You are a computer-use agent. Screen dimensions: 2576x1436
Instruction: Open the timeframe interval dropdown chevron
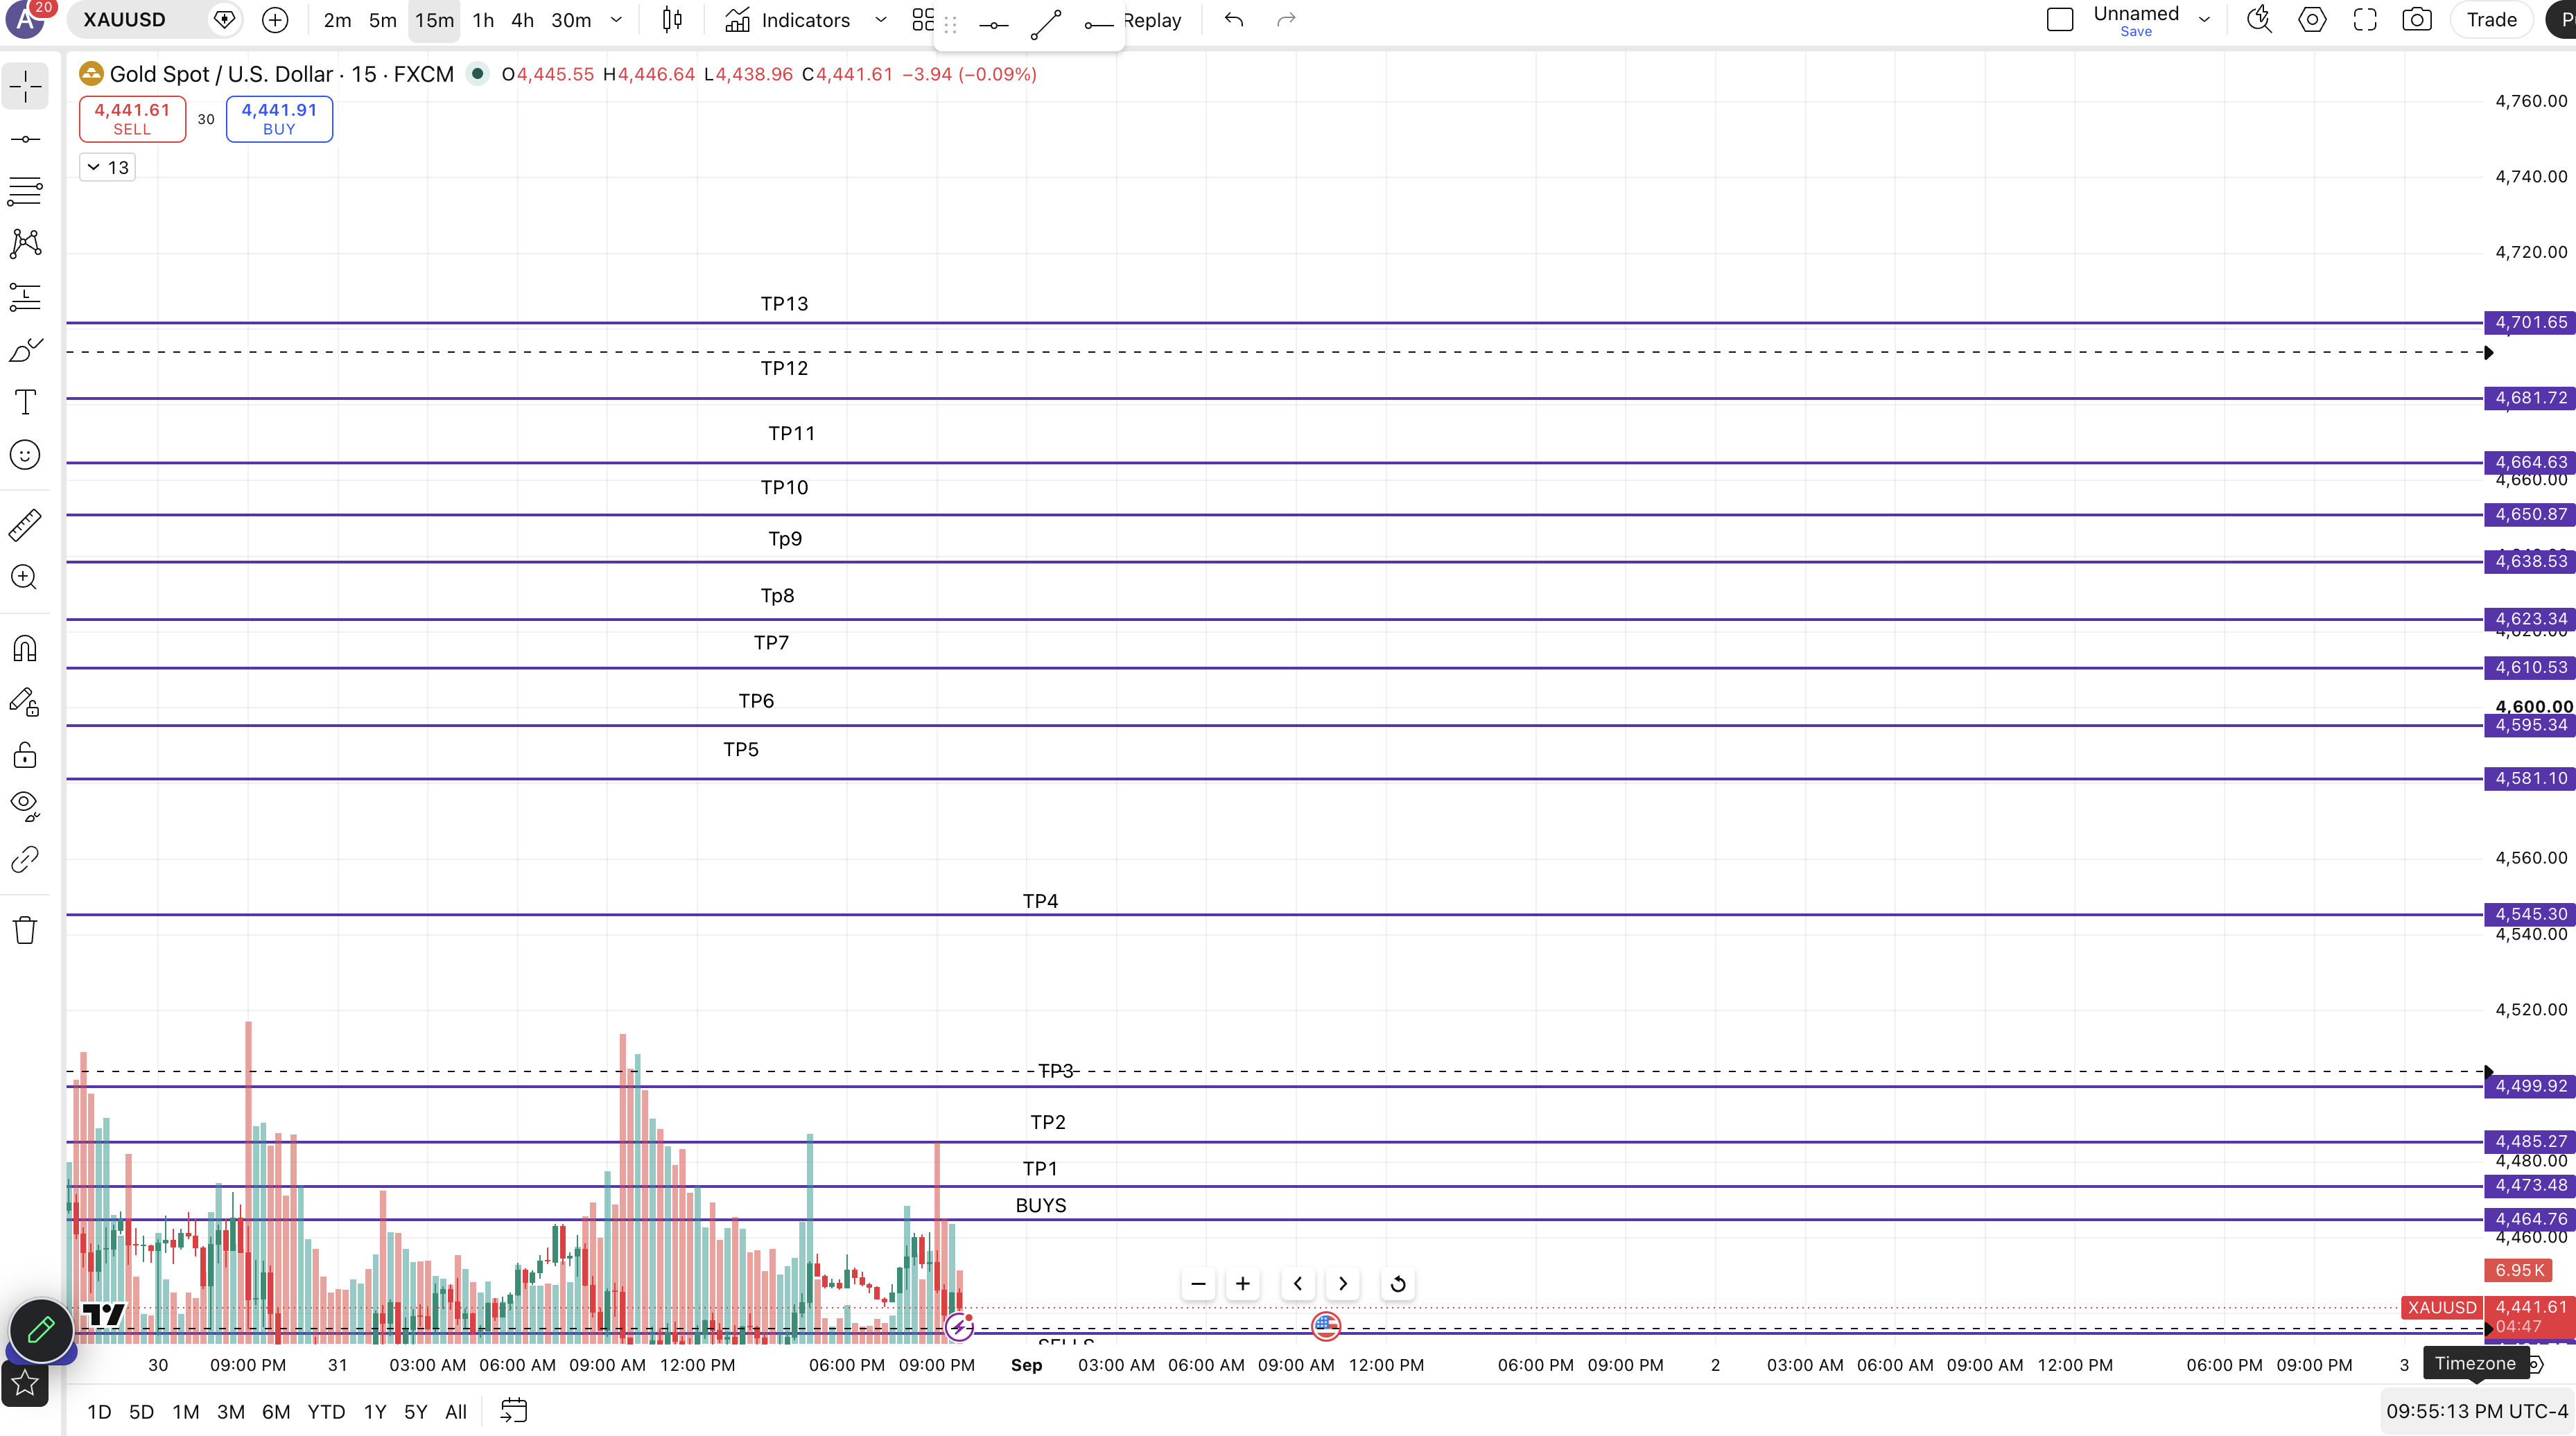click(617, 20)
